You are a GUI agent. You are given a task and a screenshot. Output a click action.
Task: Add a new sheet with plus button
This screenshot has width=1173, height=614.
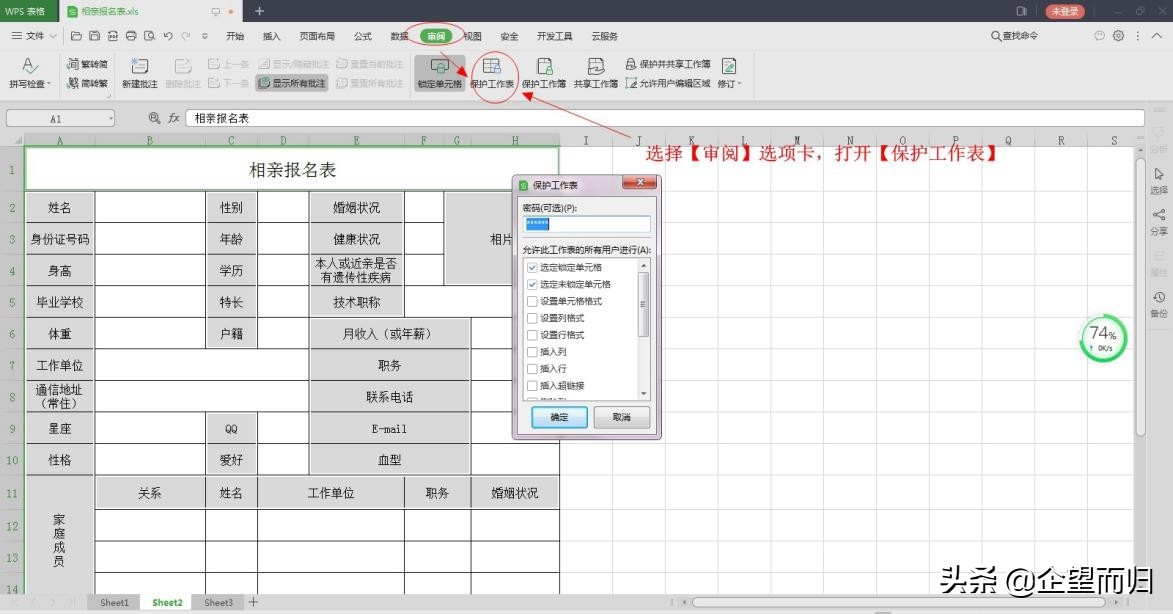254,602
